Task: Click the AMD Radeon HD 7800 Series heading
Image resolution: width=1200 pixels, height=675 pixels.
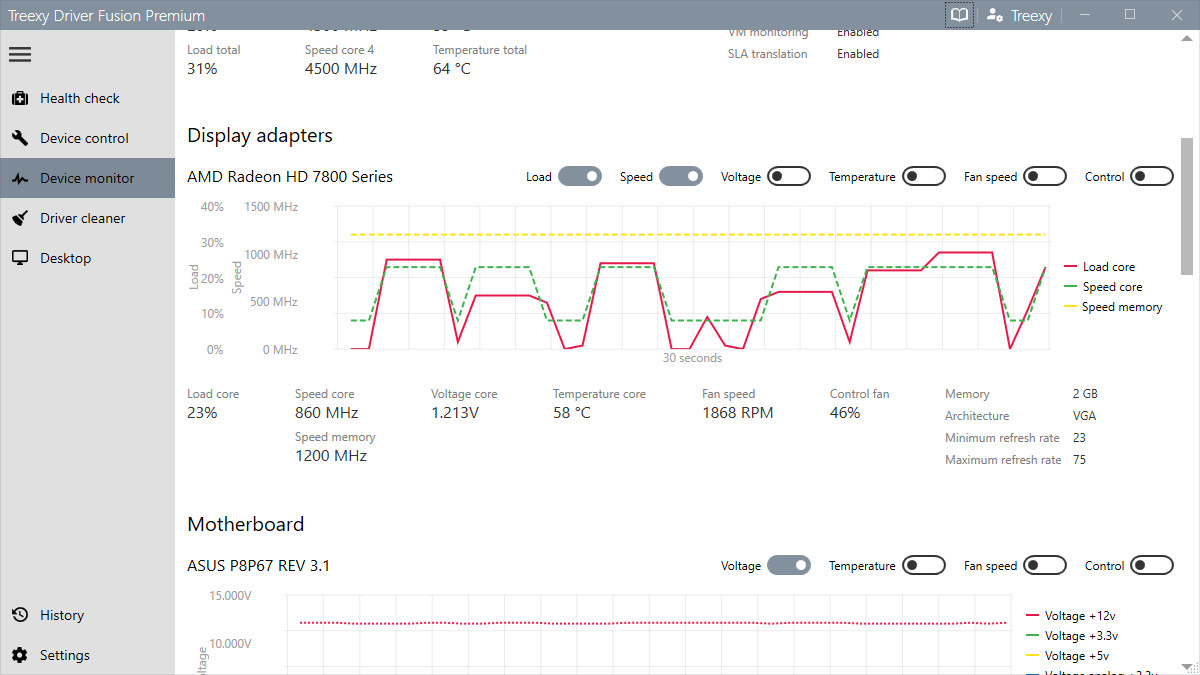Action: (x=290, y=176)
